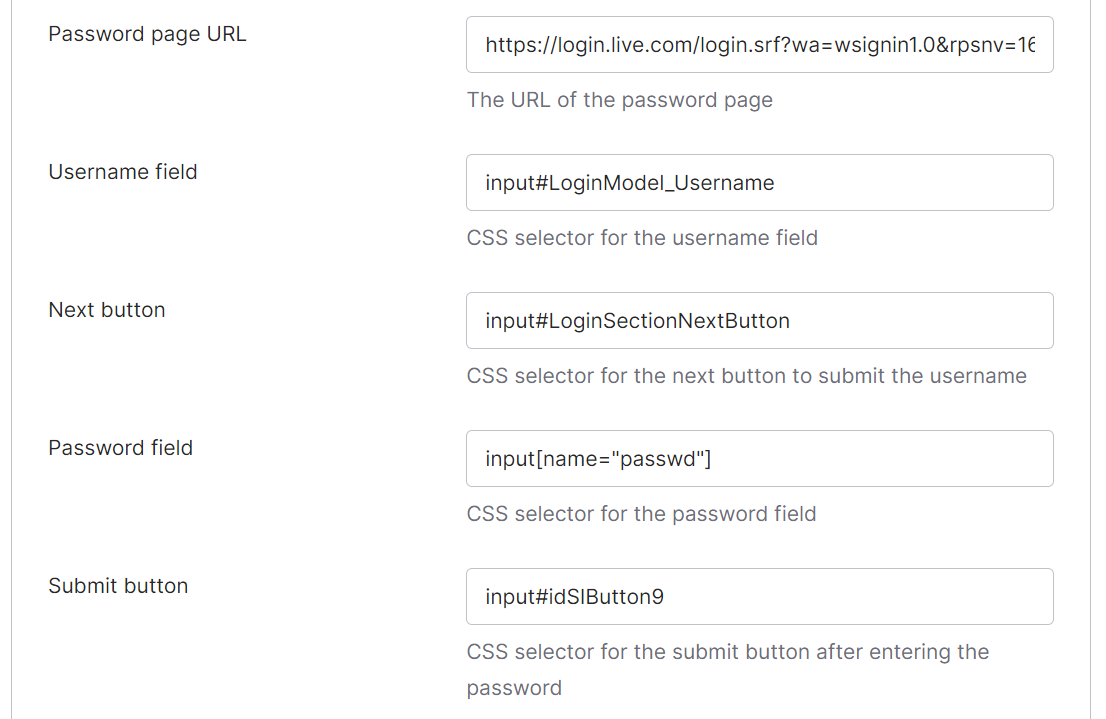Click the 'Submit button' label
Screen dimensions: 1106x719
point(118,586)
